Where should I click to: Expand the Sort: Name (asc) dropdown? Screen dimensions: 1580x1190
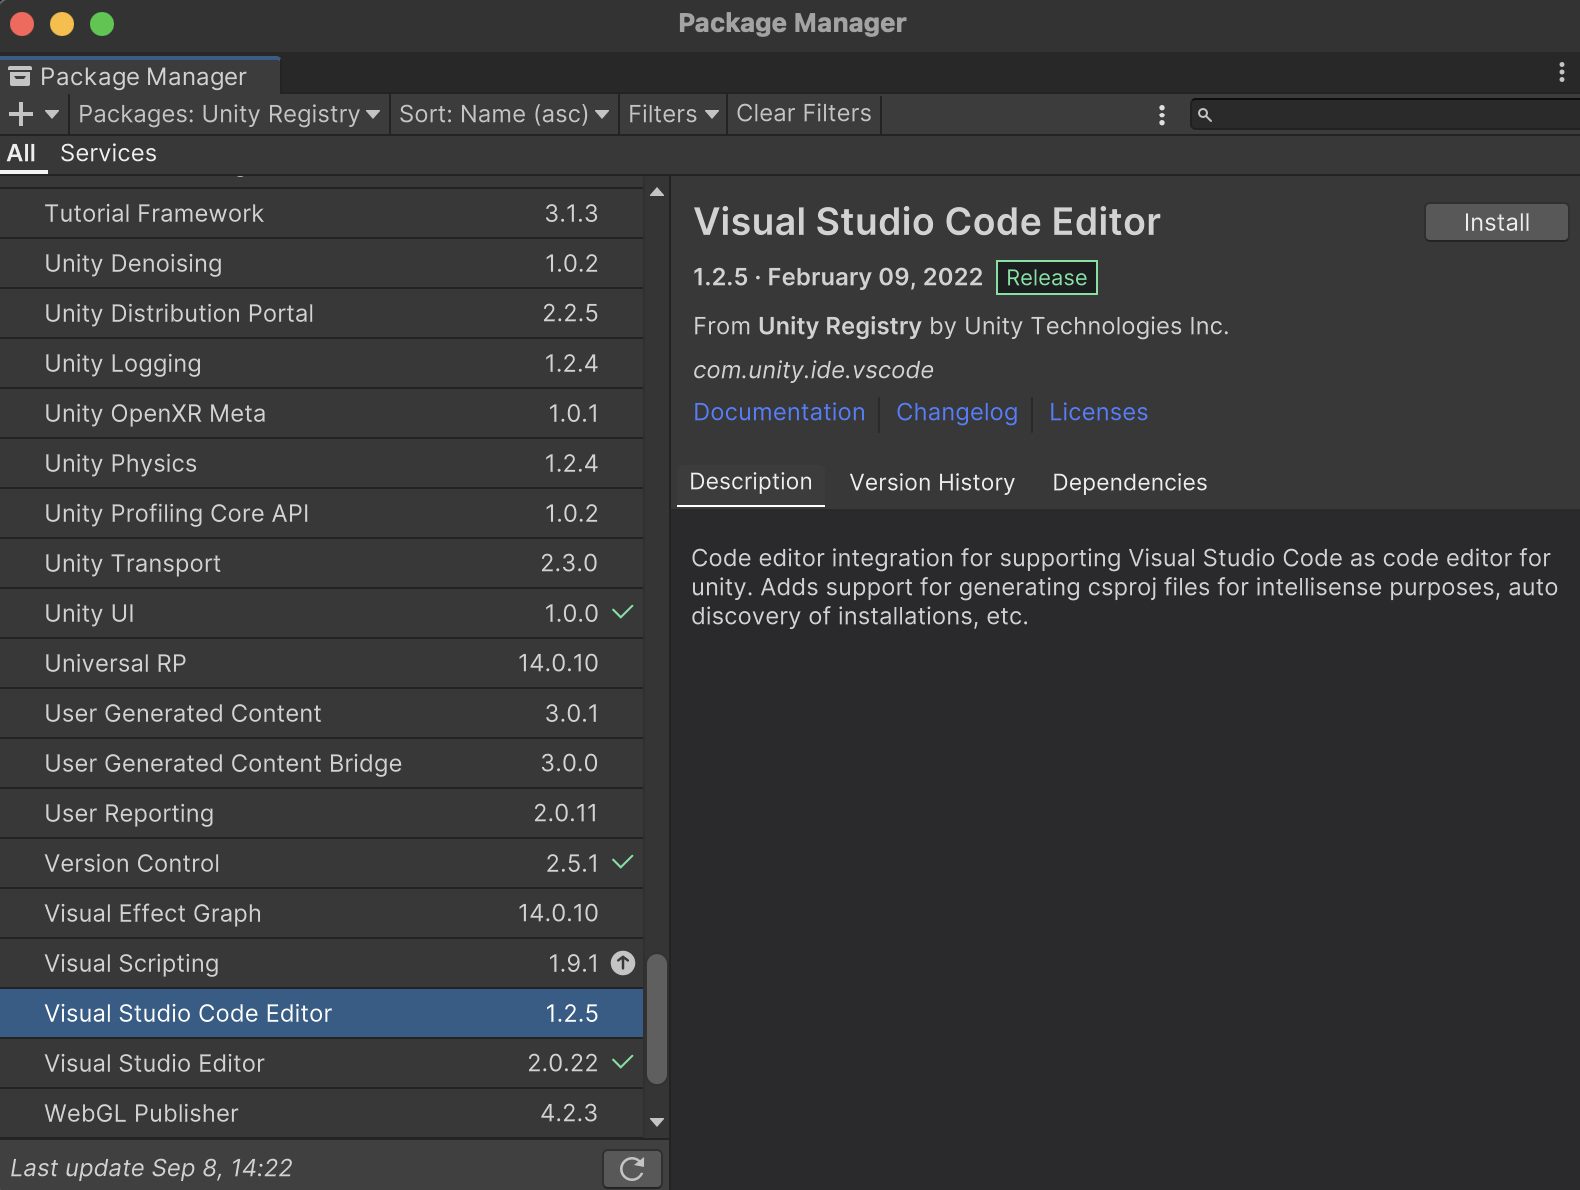[504, 114]
